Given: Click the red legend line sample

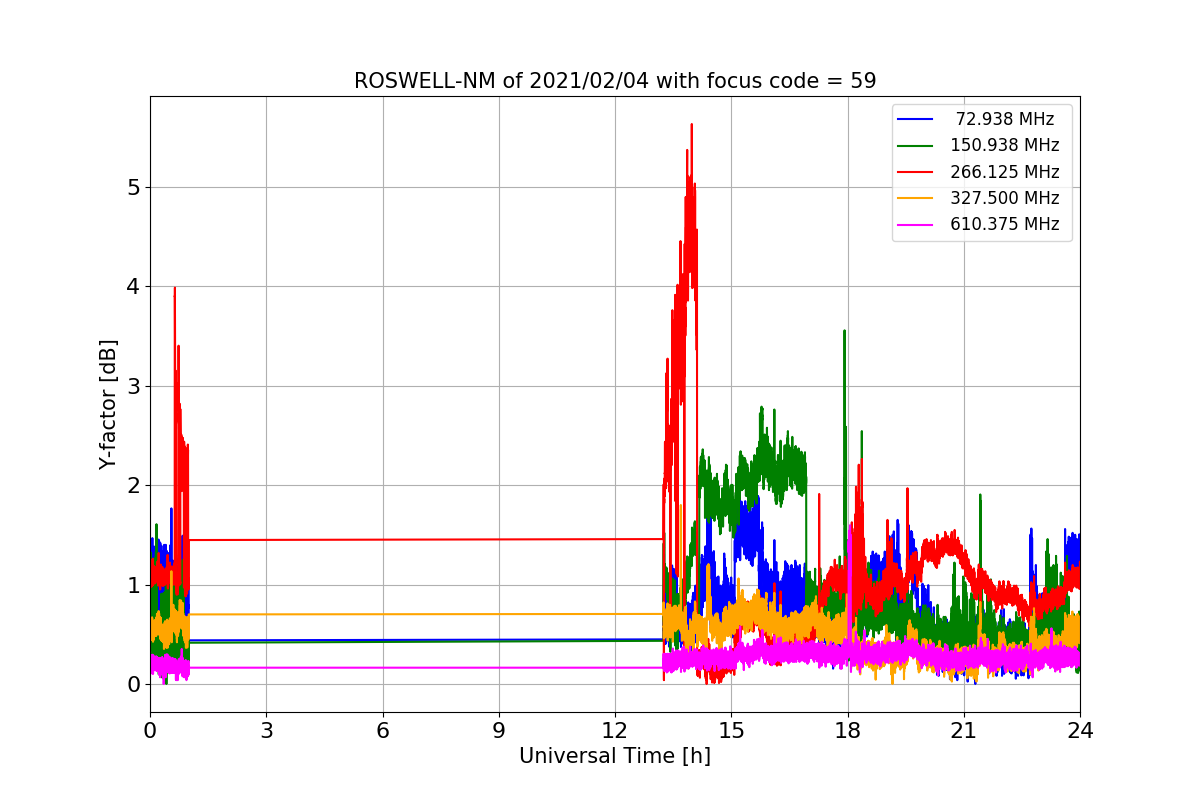Looking at the screenshot, I should tap(916, 172).
